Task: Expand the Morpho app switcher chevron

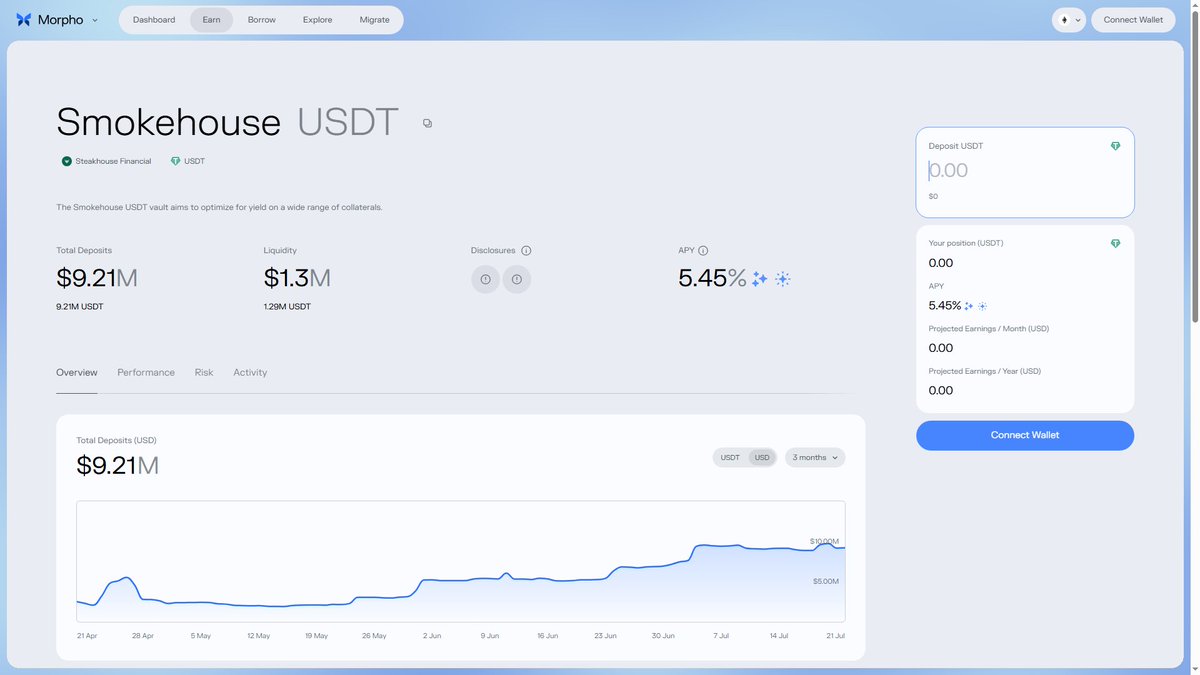Action: pyautogui.click(x=95, y=20)
